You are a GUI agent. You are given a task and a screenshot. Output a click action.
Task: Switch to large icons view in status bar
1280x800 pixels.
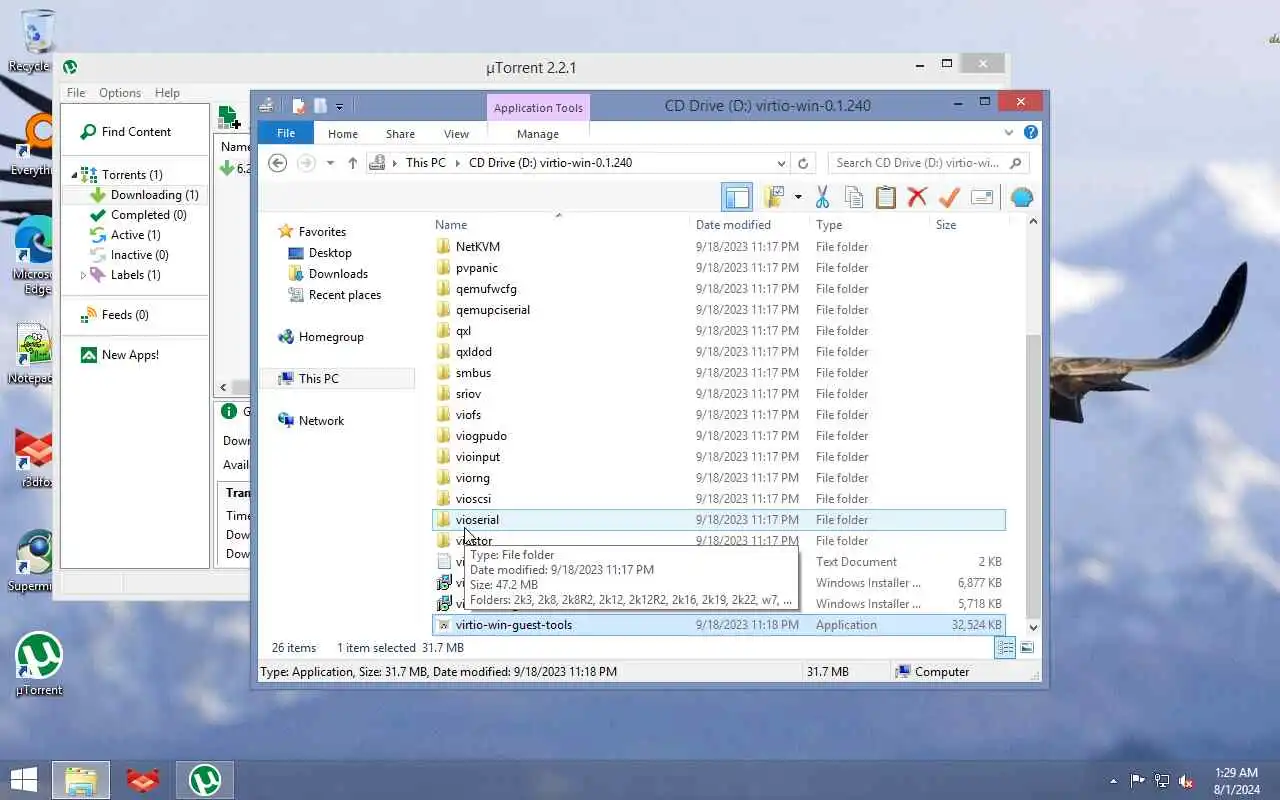point(1027,648)
